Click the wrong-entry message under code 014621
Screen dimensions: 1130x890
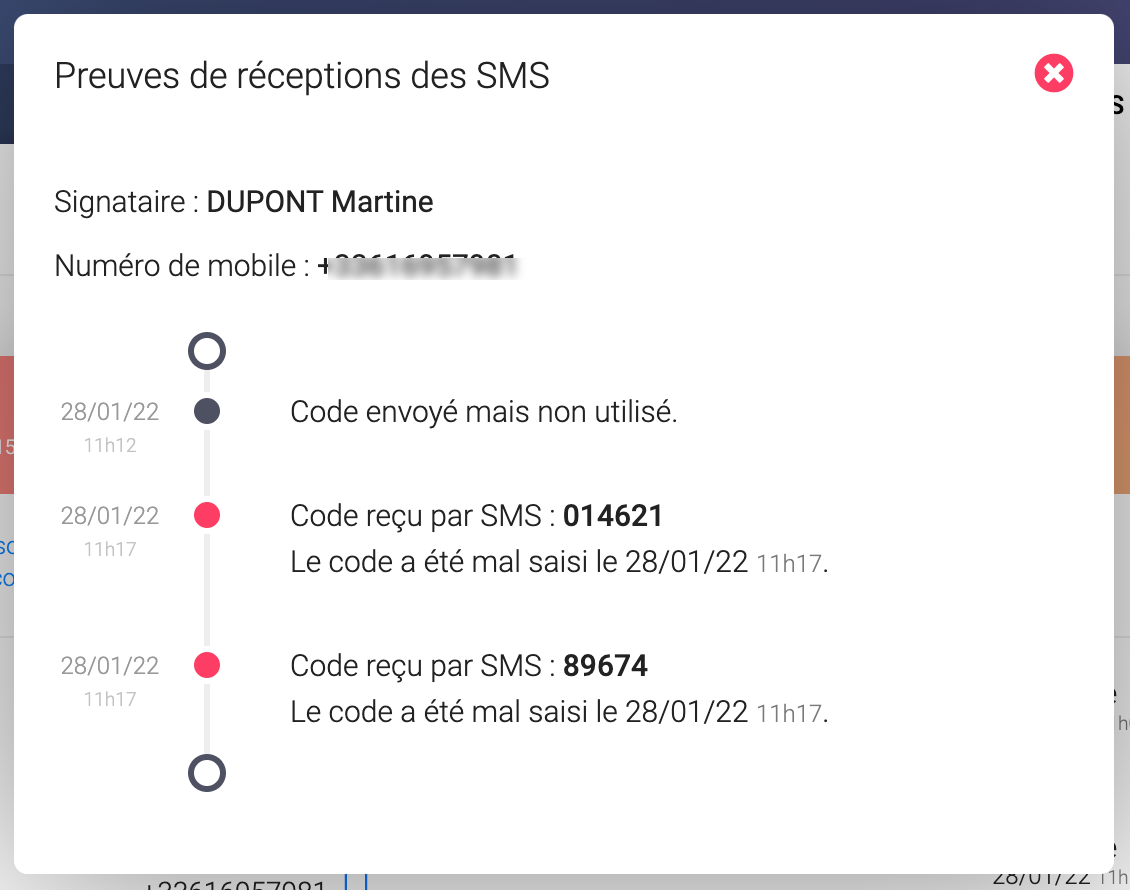coord(560,563)
